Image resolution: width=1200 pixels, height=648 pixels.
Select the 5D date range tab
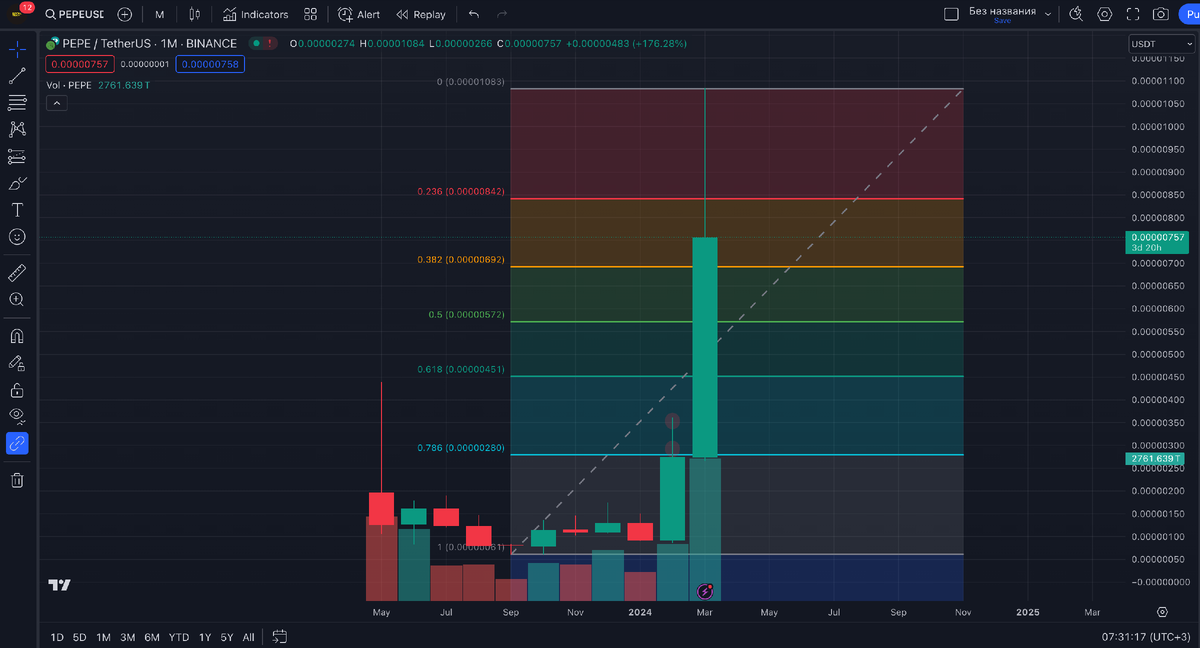point(79,637)
